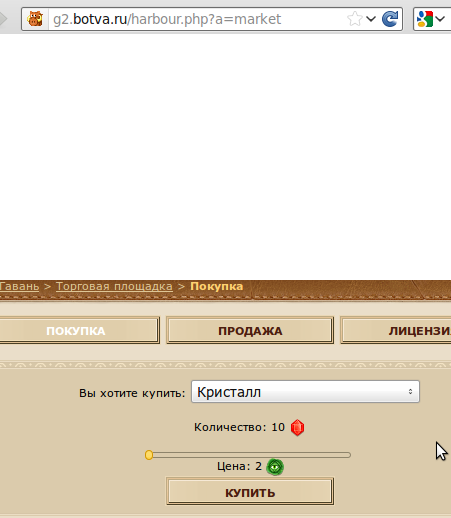Click the botva pig site favicon

click(x=35, y=19)
